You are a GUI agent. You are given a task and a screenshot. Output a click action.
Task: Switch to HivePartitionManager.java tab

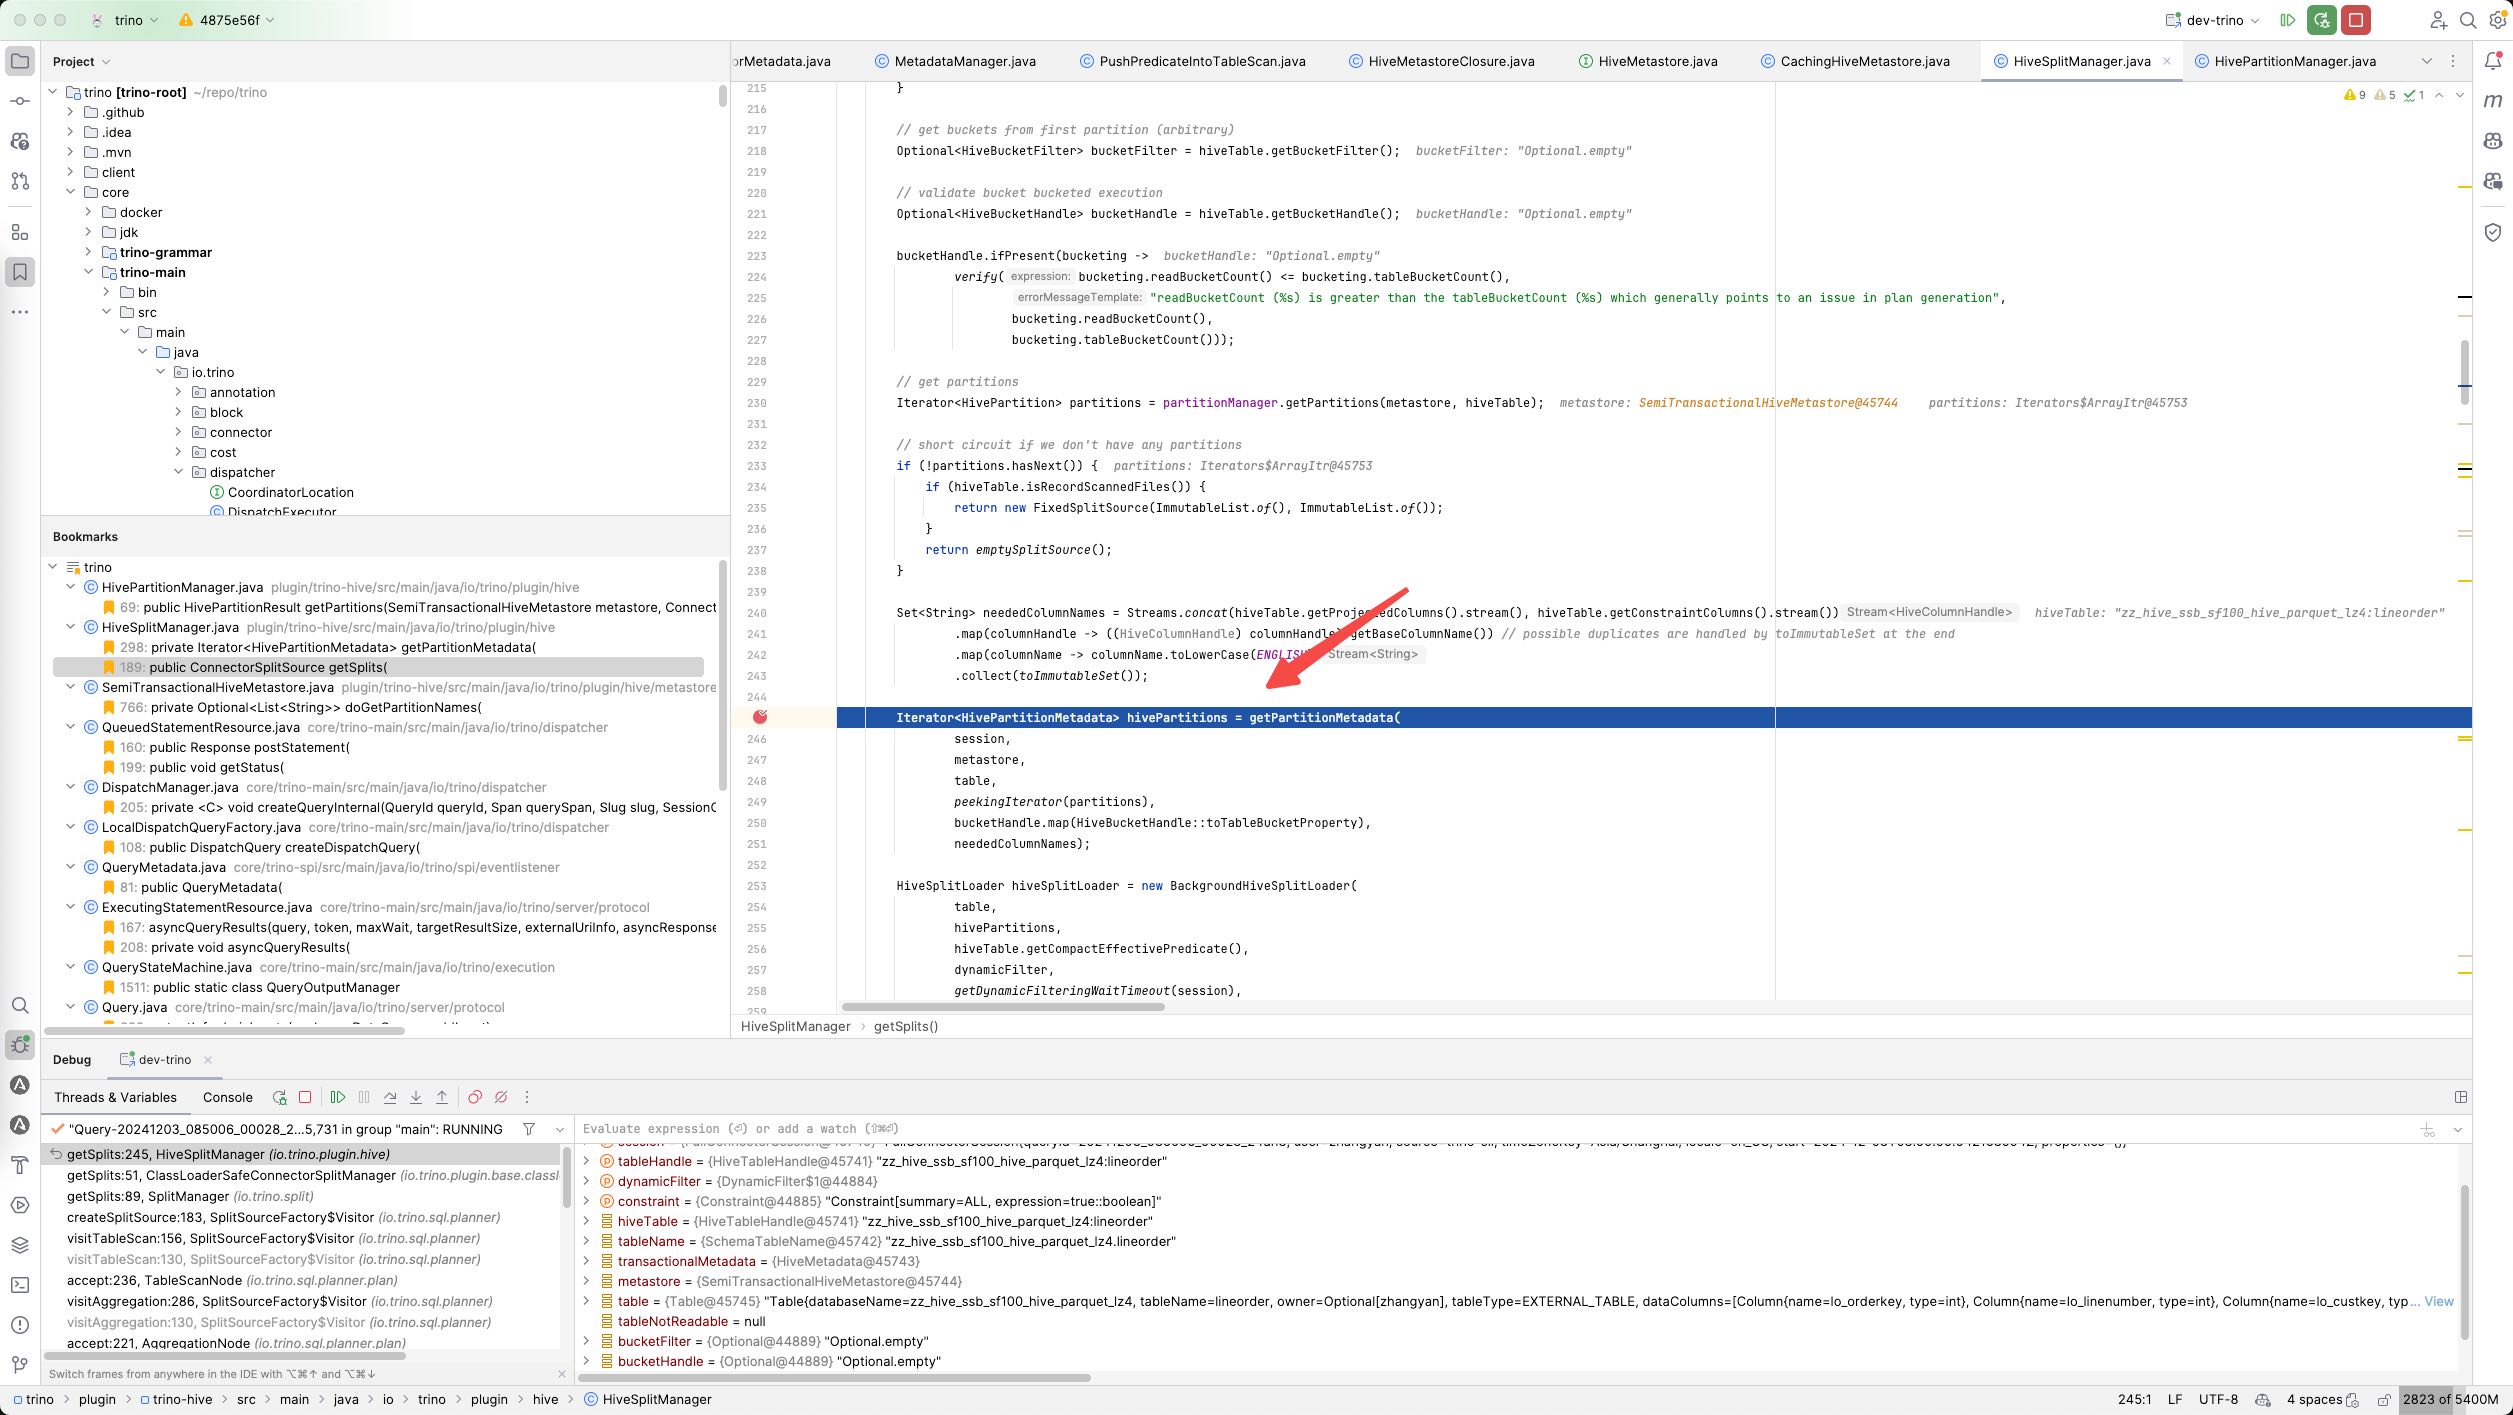[2285, 61]
